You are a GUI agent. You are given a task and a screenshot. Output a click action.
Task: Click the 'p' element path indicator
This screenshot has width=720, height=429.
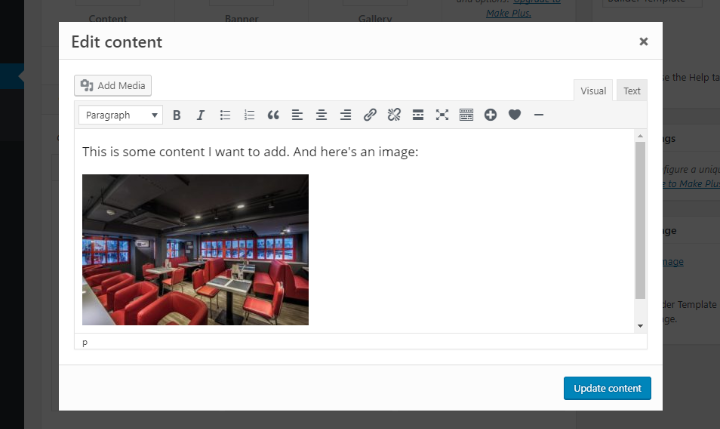(84, 342)
